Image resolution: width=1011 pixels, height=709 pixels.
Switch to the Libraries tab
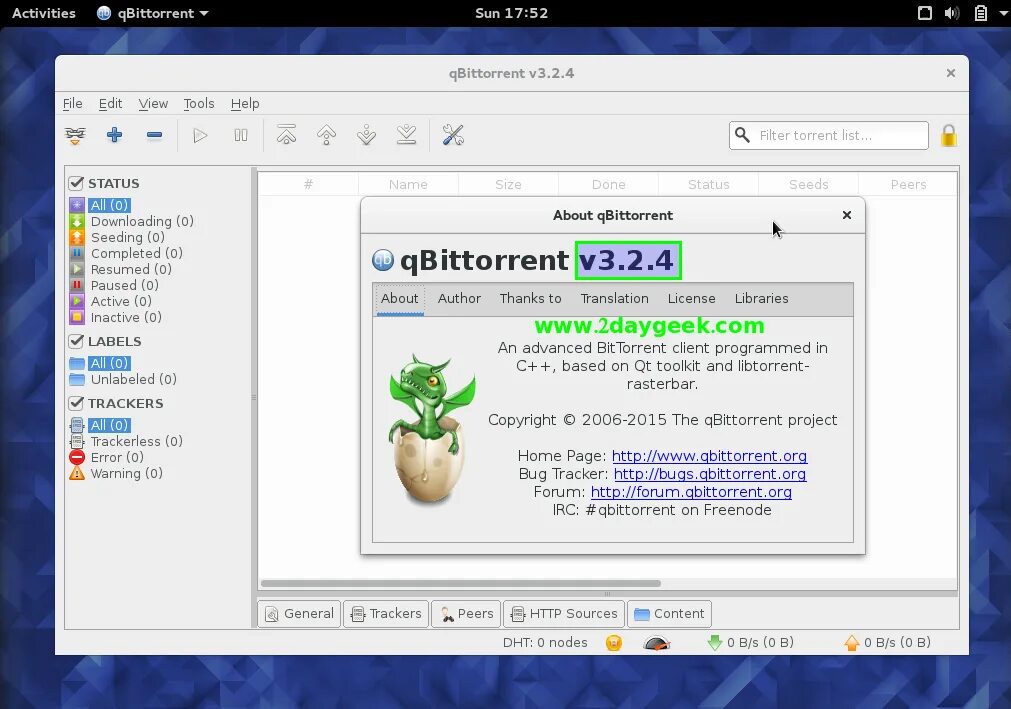(761, 298)
